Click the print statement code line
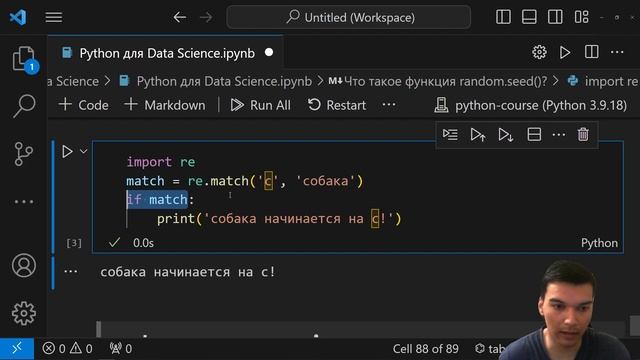This screenshot has width=640, height=360. tap(279, 219)
